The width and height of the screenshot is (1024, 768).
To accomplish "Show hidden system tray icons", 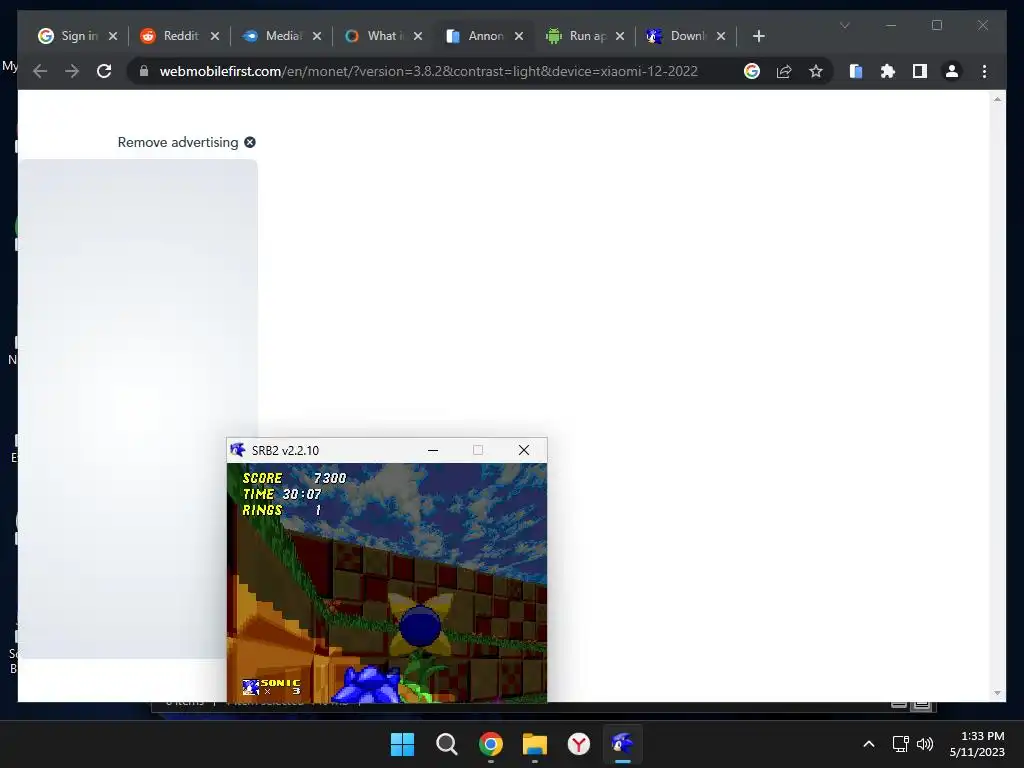I will point(869,744).
